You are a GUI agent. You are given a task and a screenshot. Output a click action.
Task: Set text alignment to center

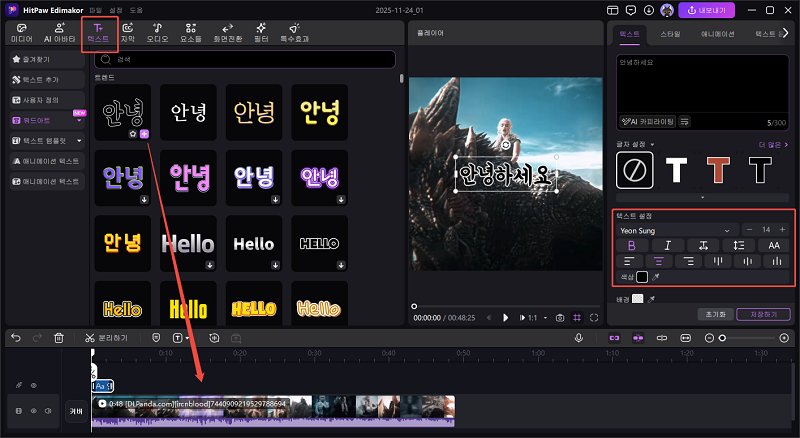click(x=658, y=261)
